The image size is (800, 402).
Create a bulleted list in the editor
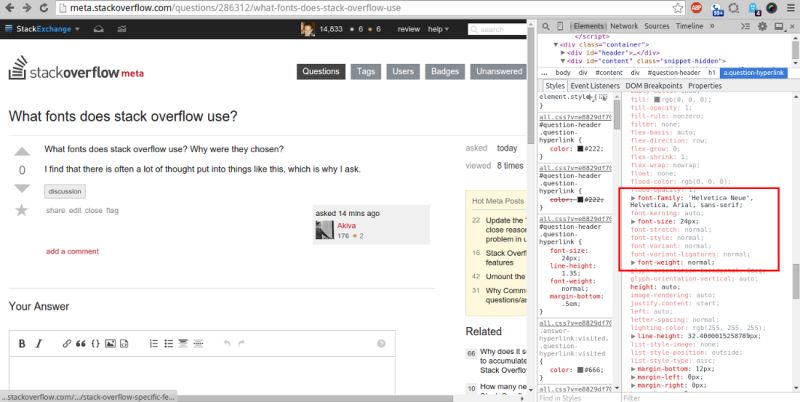(x=168, y=343)
